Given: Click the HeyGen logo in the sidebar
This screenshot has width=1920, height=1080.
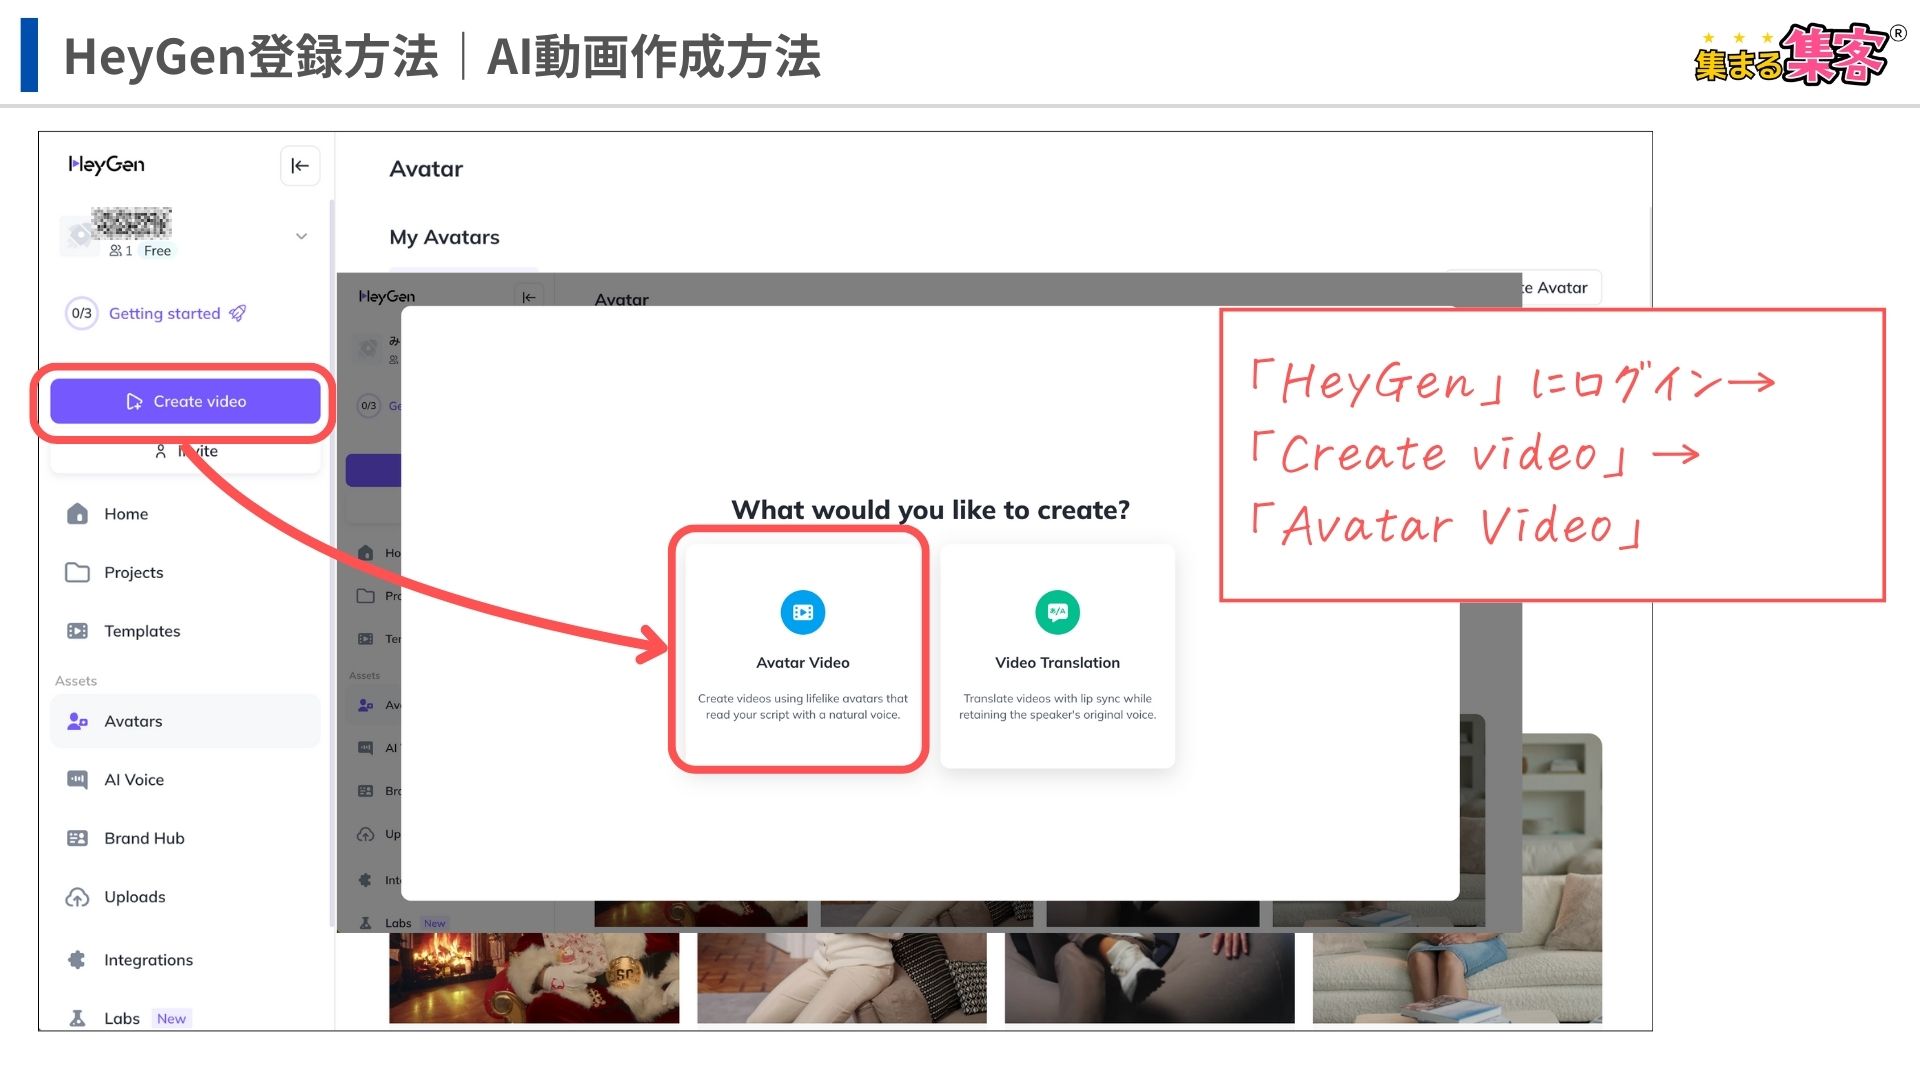Looking at the screenshot, I should coord(107,165).
